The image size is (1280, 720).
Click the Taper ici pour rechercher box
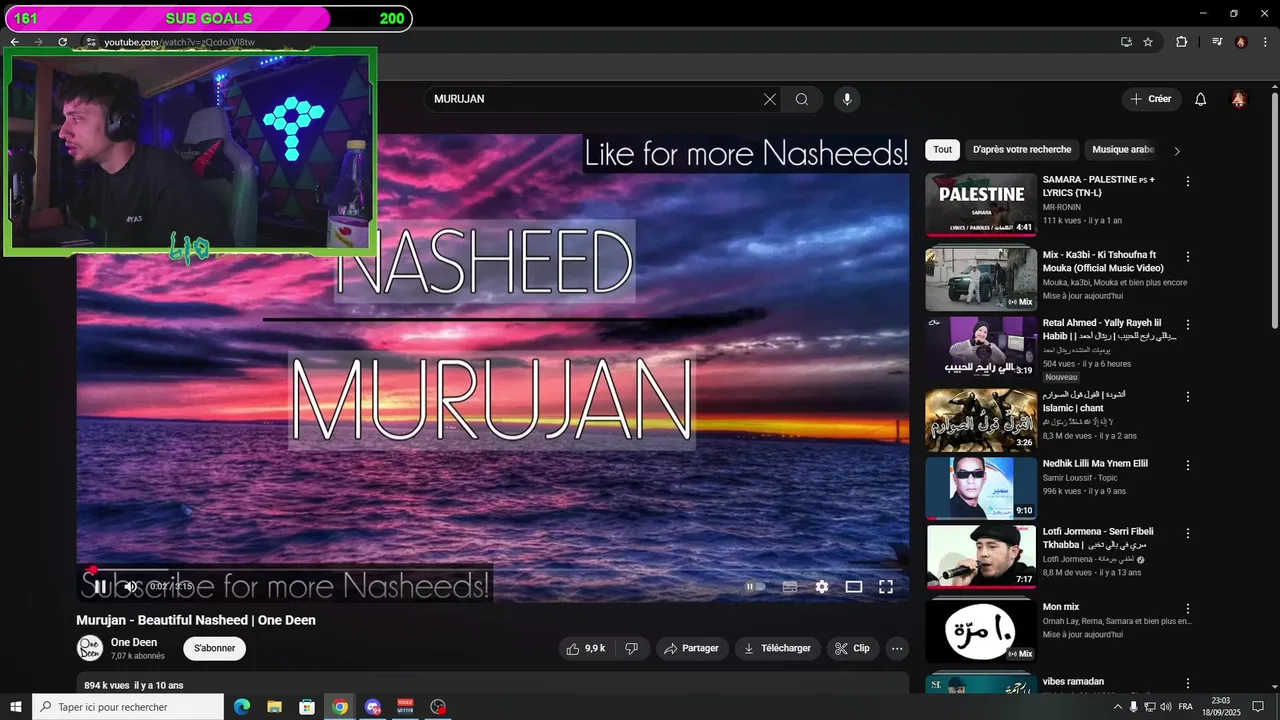click(x=128, y=707)
